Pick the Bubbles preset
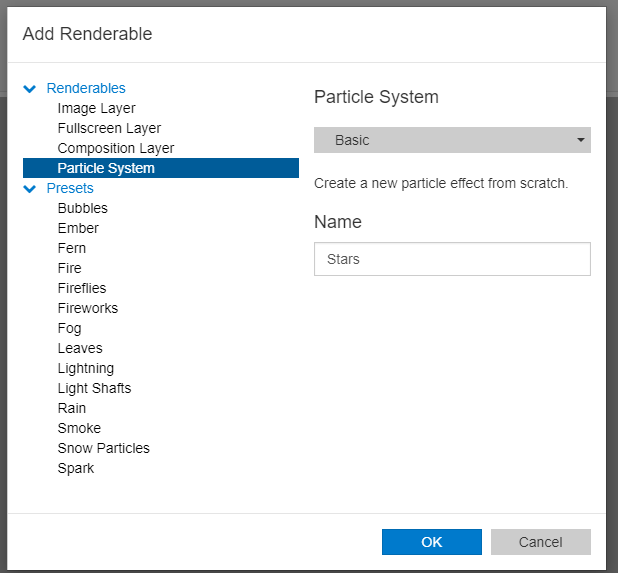Image resolution: width=618 pixels, height=573 pixels. [82, 208]
